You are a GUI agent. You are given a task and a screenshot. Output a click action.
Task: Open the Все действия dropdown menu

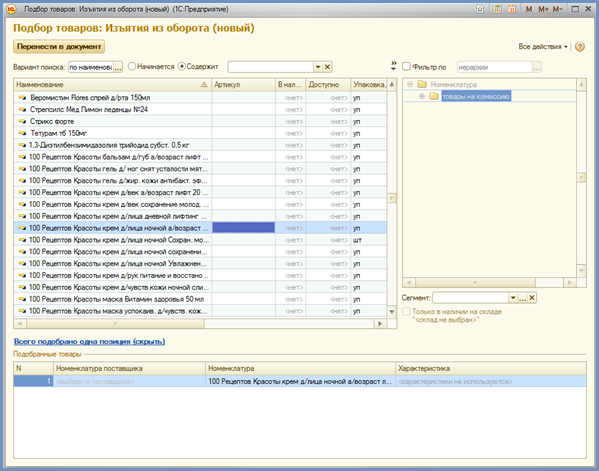[x=543, y=47]
